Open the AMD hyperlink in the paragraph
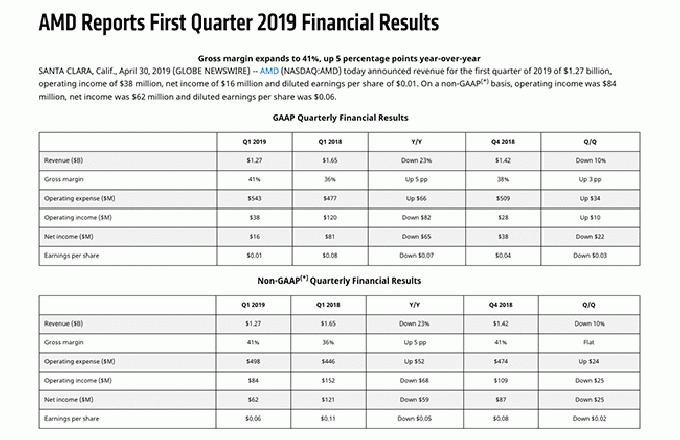 (270, 70)
